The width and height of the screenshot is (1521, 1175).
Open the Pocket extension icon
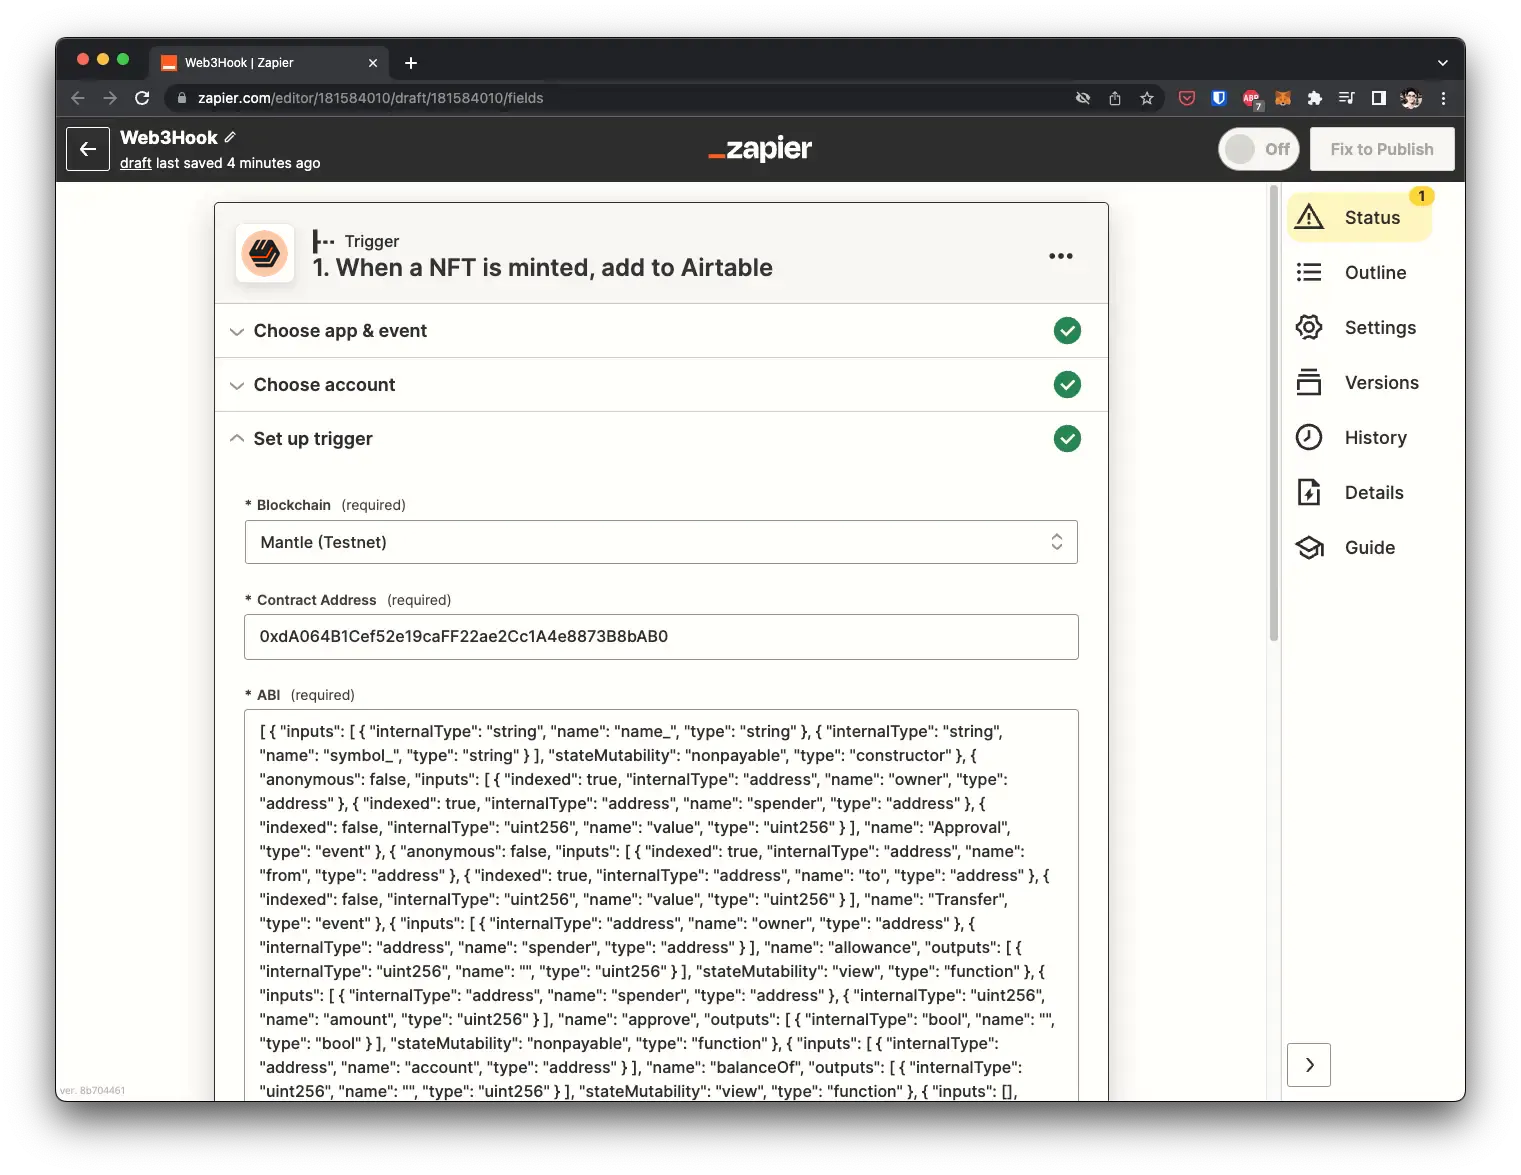point(1187,98)
